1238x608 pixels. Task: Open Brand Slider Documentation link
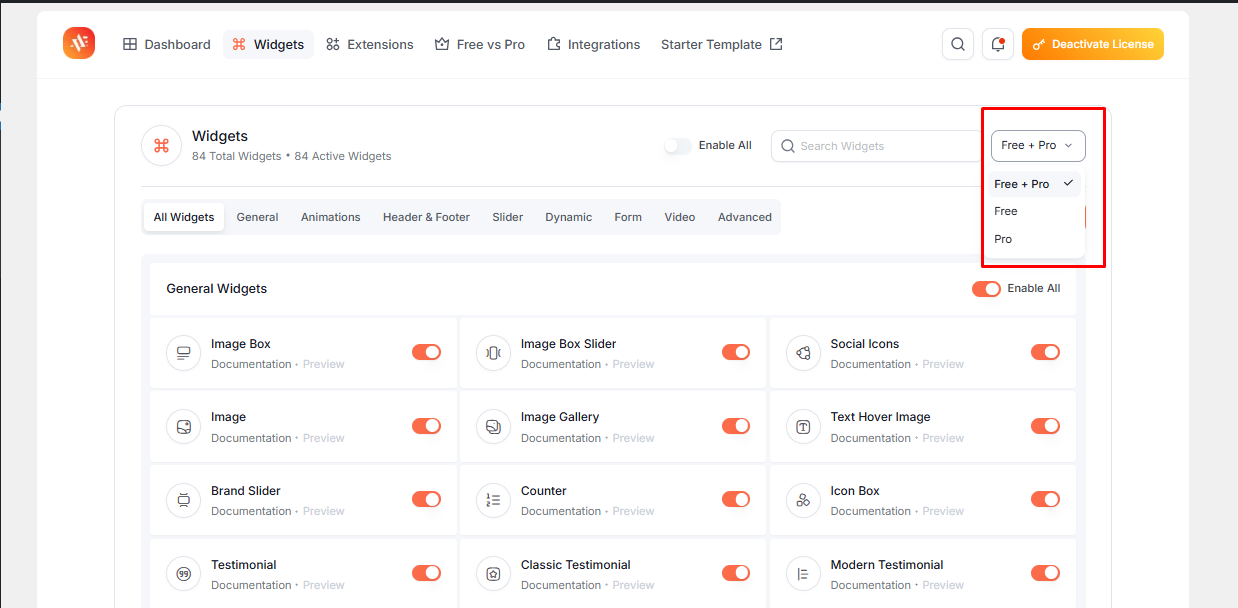pos(251,511)
